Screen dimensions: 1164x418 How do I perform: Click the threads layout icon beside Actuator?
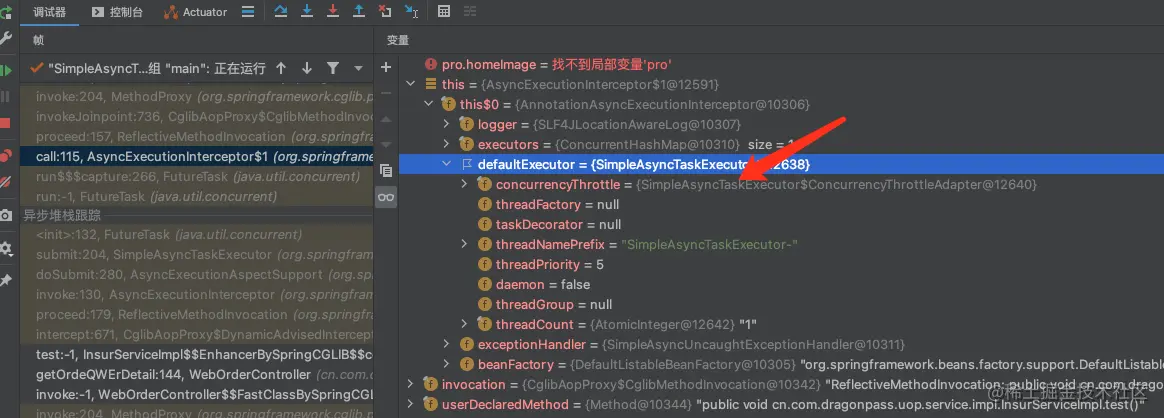click(x=248, y=11)
